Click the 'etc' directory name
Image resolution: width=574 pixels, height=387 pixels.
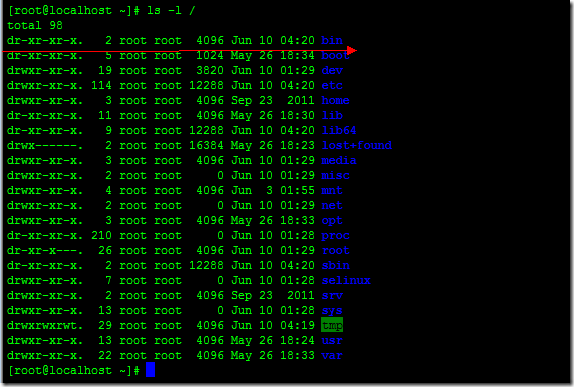point(332,85)
